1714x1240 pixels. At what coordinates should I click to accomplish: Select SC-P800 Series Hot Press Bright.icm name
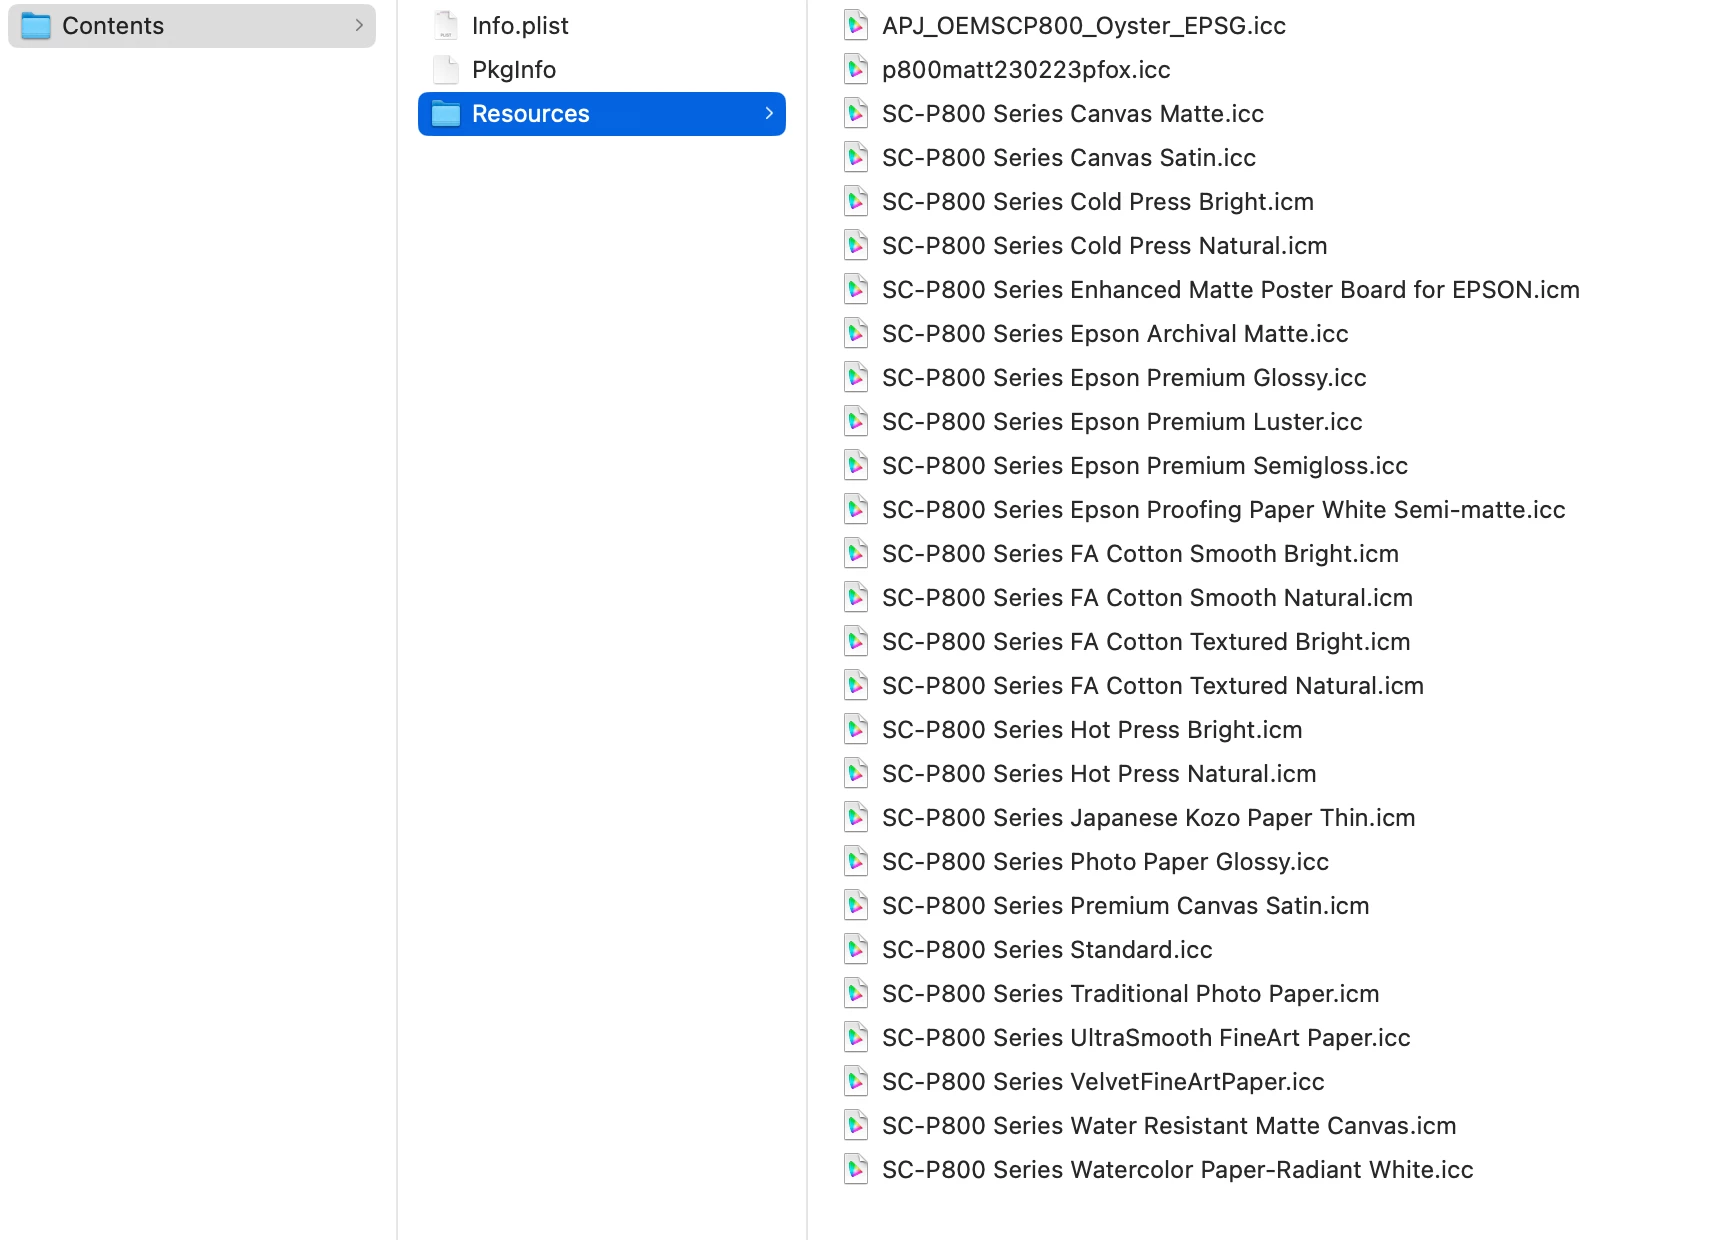pyautogui.click(x=1092, y=730)
